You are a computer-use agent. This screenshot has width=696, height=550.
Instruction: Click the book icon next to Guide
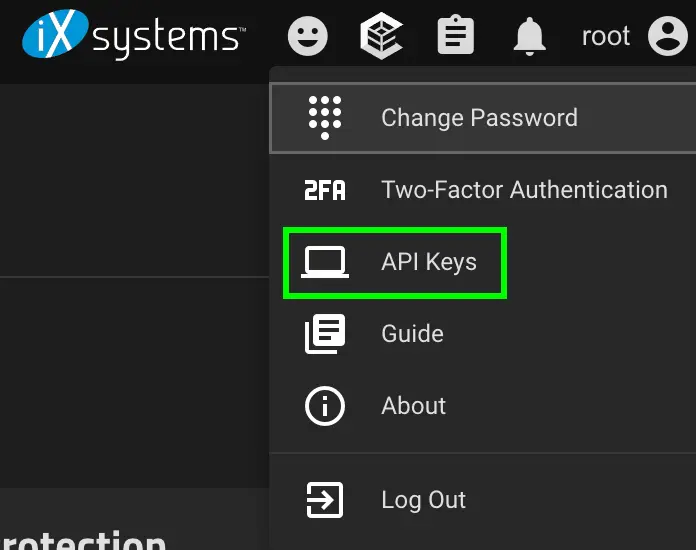click(325, 334)
